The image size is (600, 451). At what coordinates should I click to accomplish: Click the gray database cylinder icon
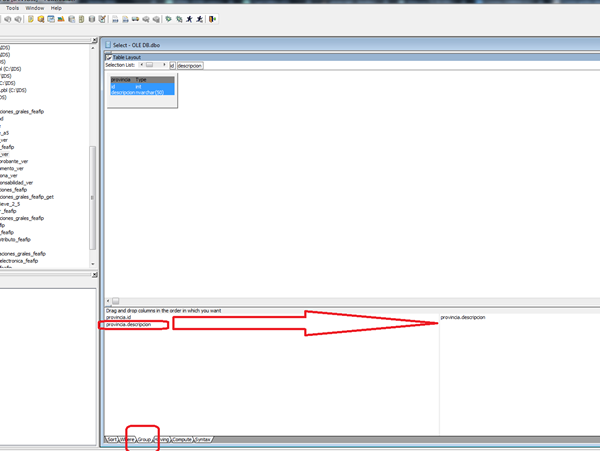click(x=92, y=19)
